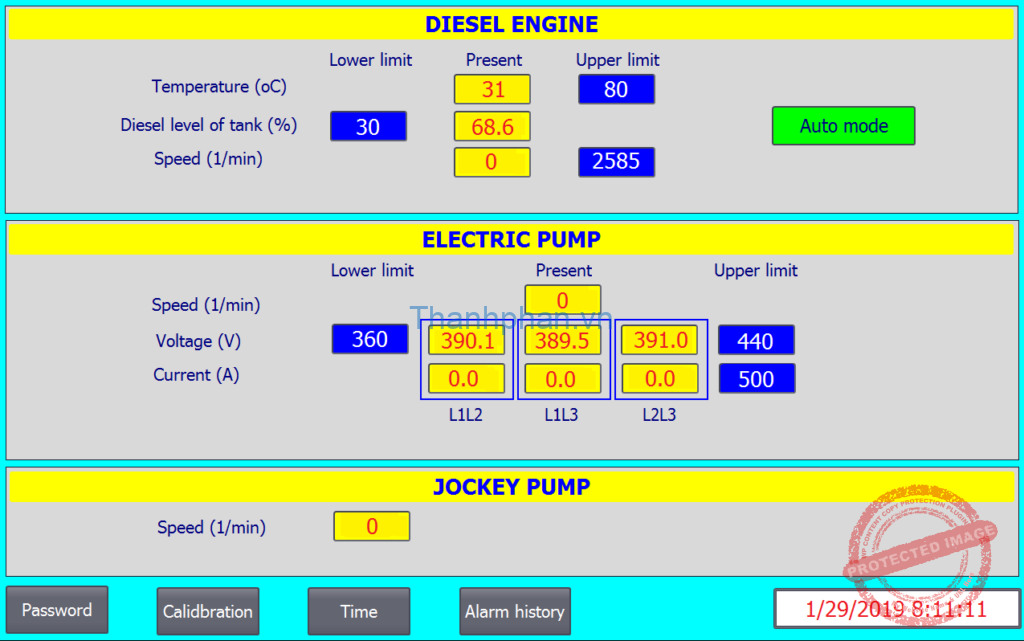Edit electric pump voltage upper limit 440
1024x641 pixels.
[756, 340]
